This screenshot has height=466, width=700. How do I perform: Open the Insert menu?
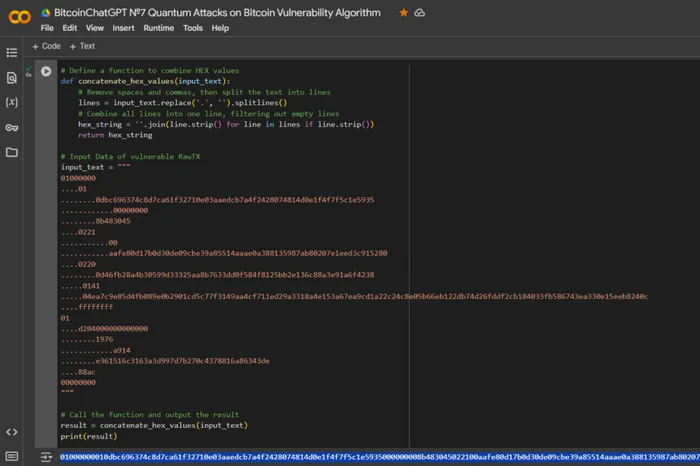tap(123, 28)
